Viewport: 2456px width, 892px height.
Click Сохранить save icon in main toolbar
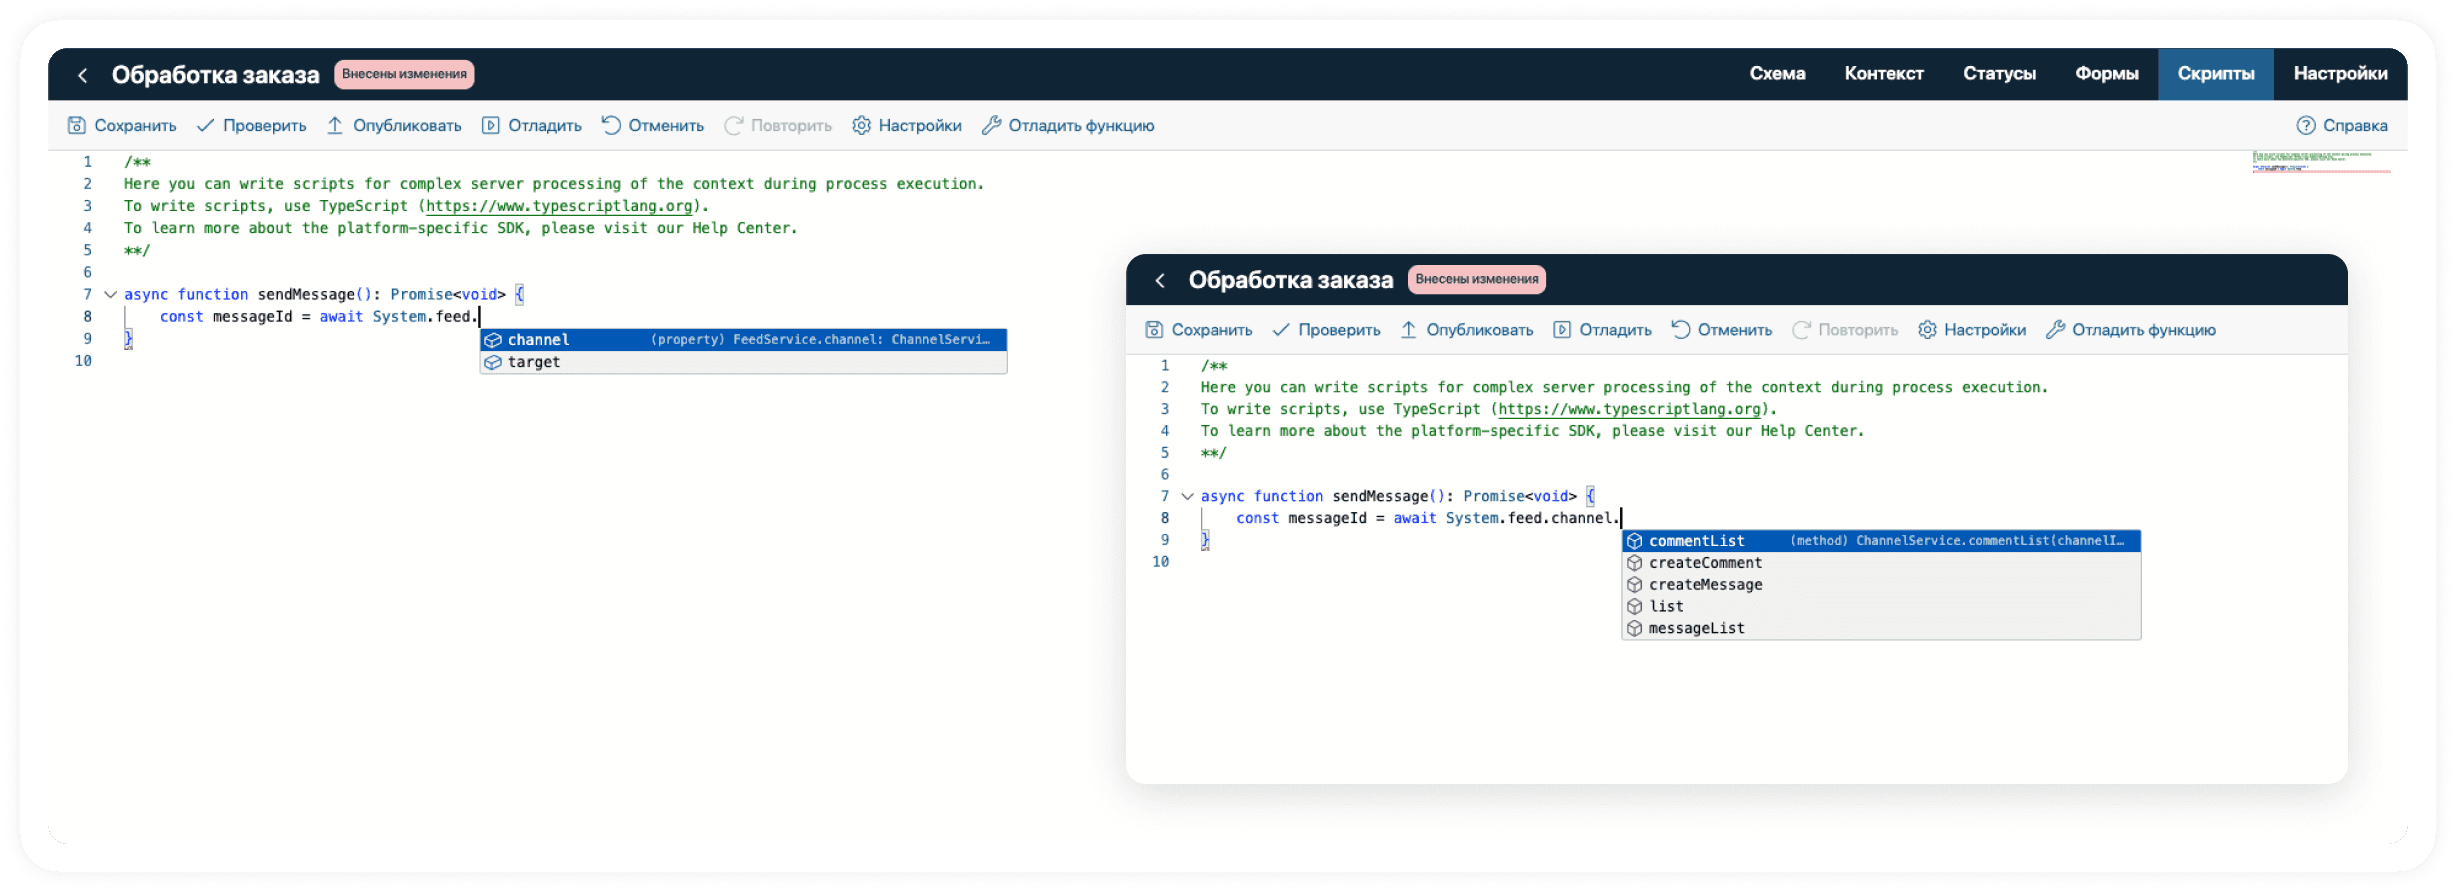click(77, 125)
